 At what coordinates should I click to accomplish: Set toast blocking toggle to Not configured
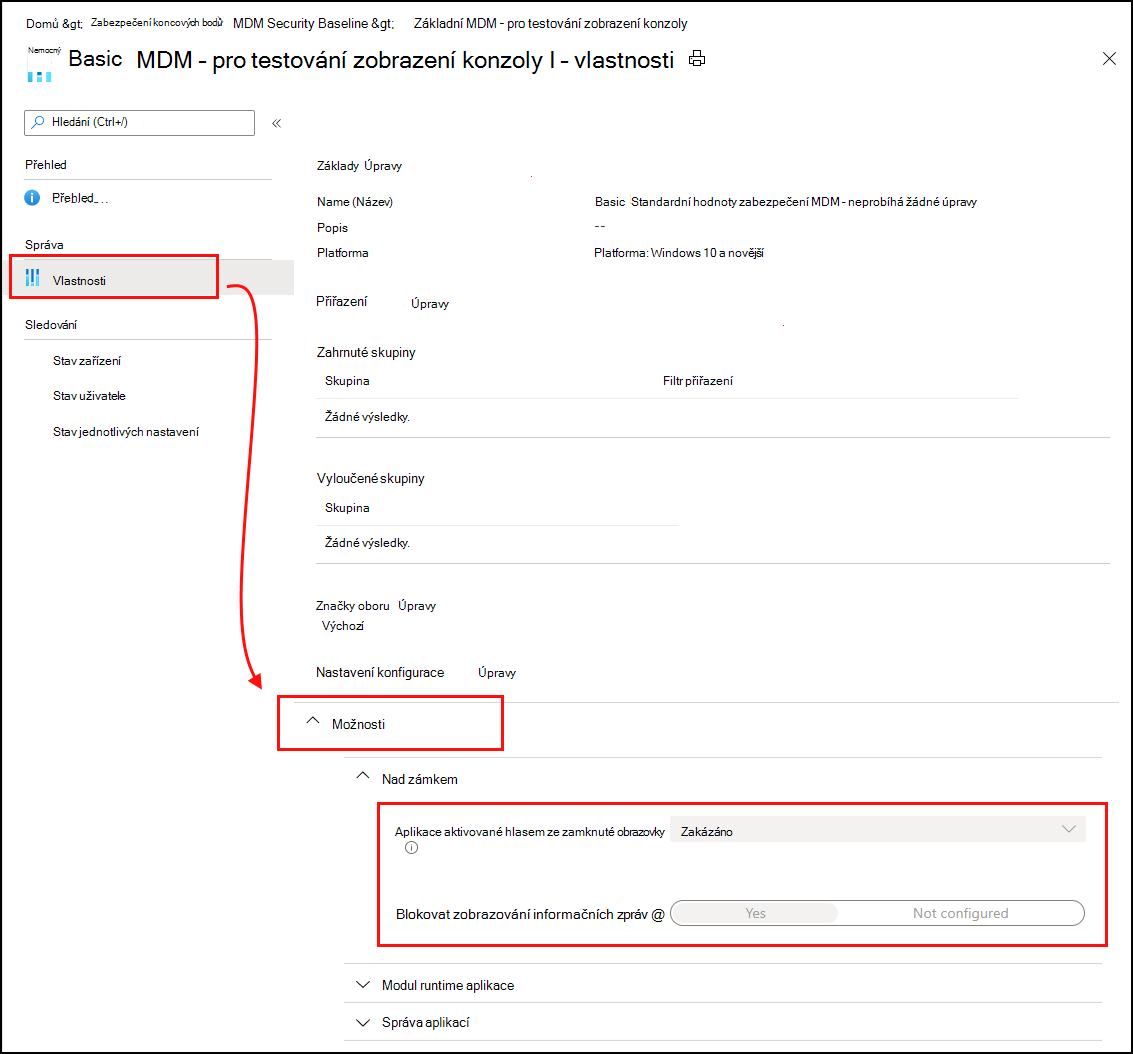tap(960, 913)
